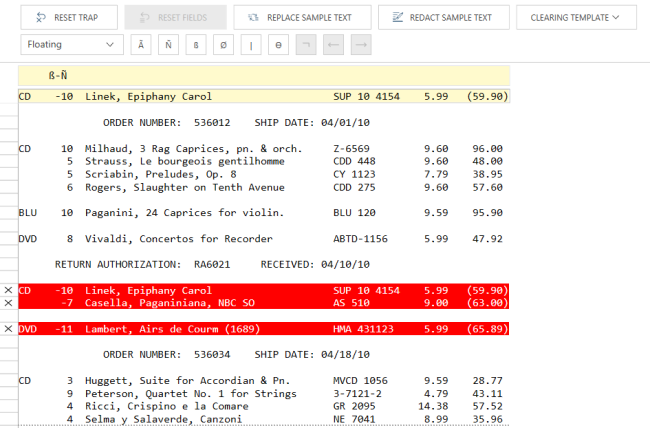Expand the Floating trap type dropdown
Viewport: 650px width, 428px height.
(71, 45)
